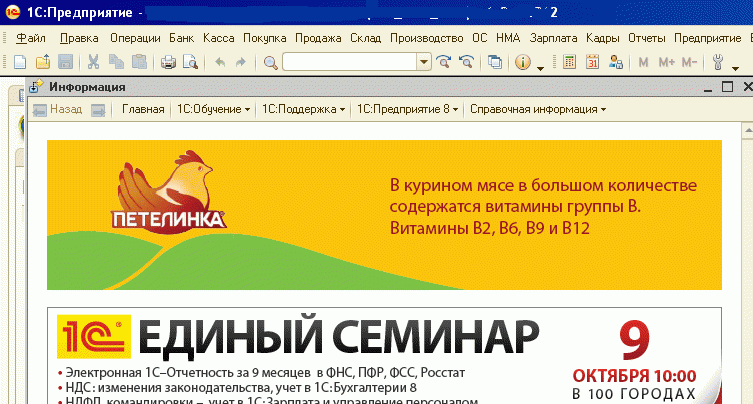This screenshot has width=753, height=404.
Task: Open the Покупка menu
Action: (265, 38)
